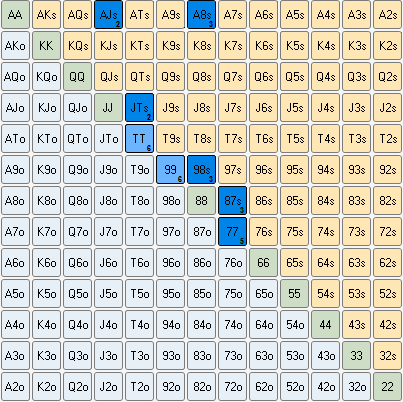Select the AA pocket pair cell
This screenshot has height=402, width=403.
coord(15,15)
